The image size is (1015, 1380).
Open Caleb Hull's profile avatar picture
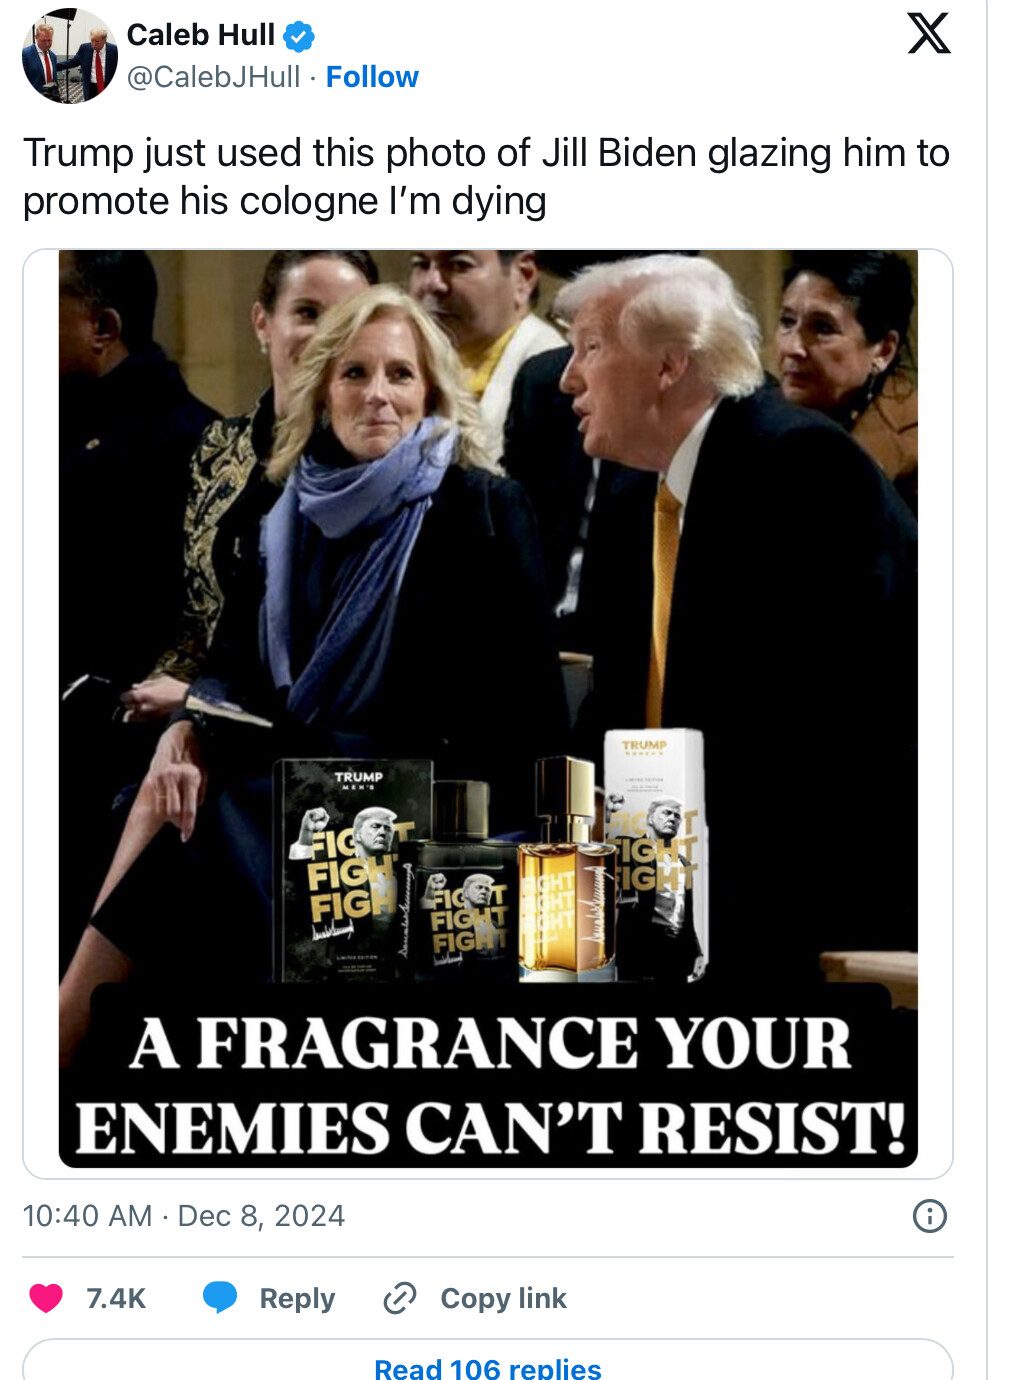click(x=69, y=56)
